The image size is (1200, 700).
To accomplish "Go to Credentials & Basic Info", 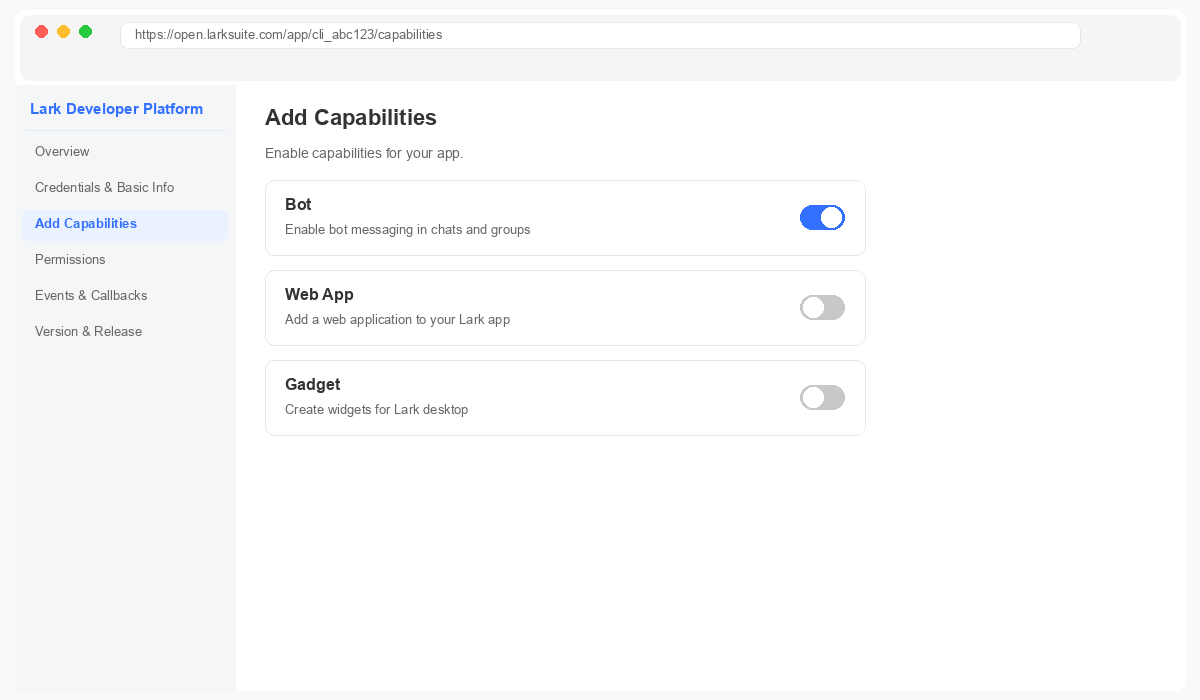I will pos(125,188).
